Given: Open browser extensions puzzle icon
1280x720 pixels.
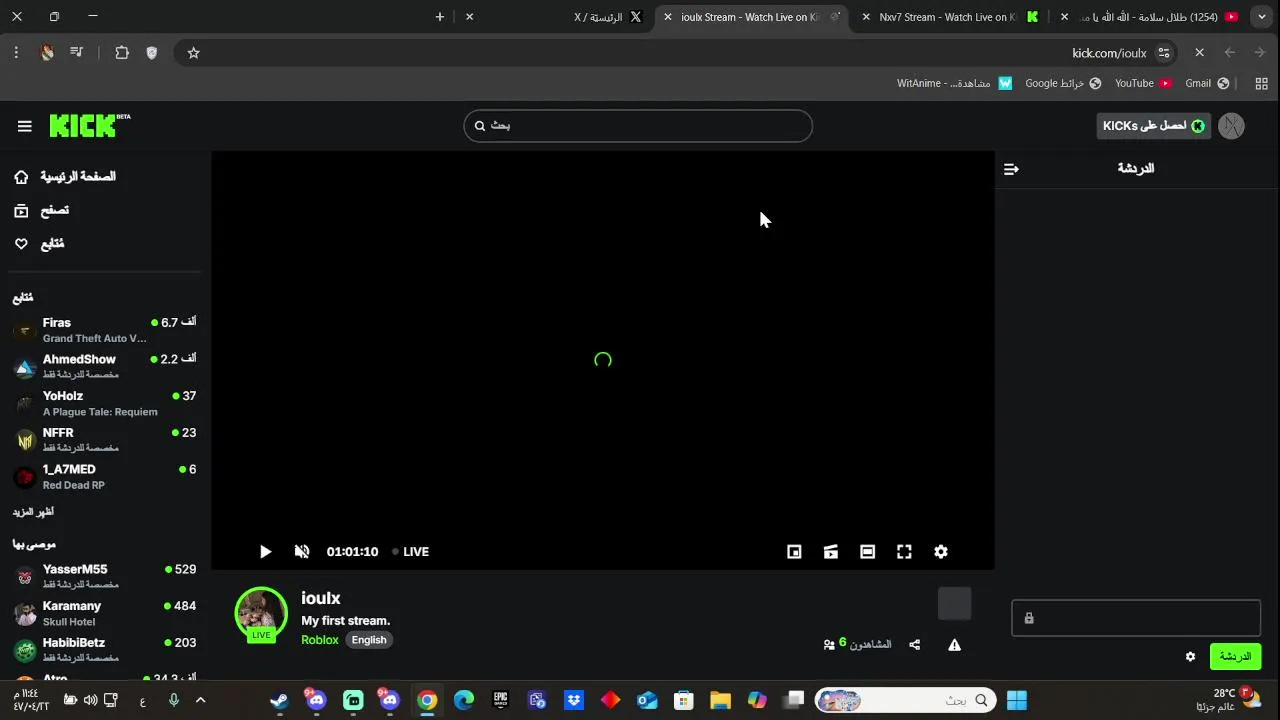Looking at the screenshot, I should (x=122, y=53).
